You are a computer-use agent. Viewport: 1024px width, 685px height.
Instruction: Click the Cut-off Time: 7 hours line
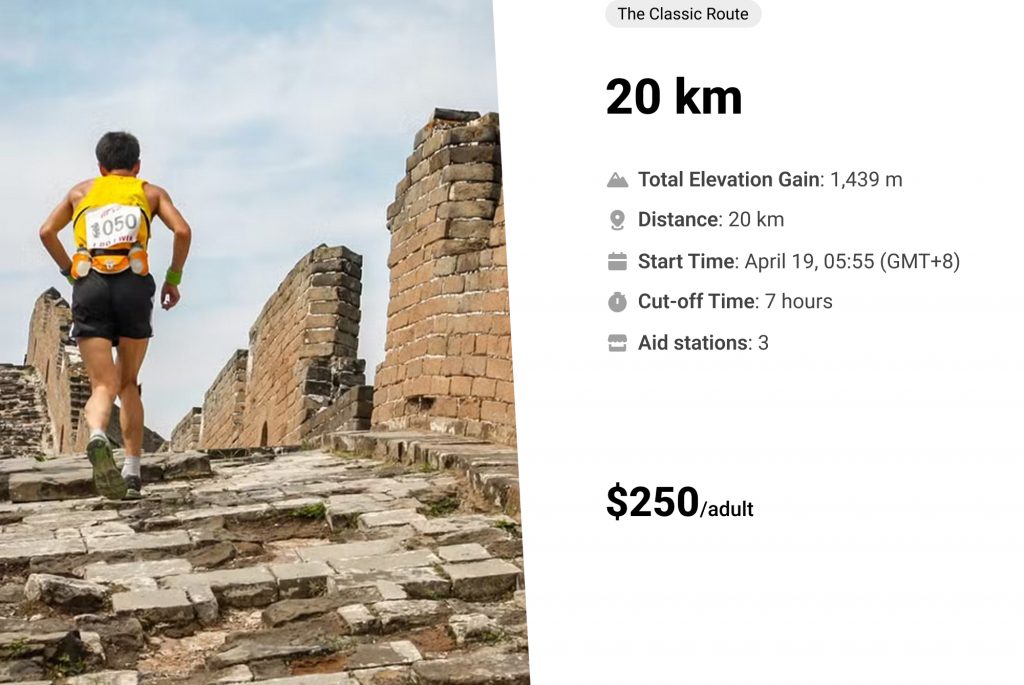click(735, 301)
